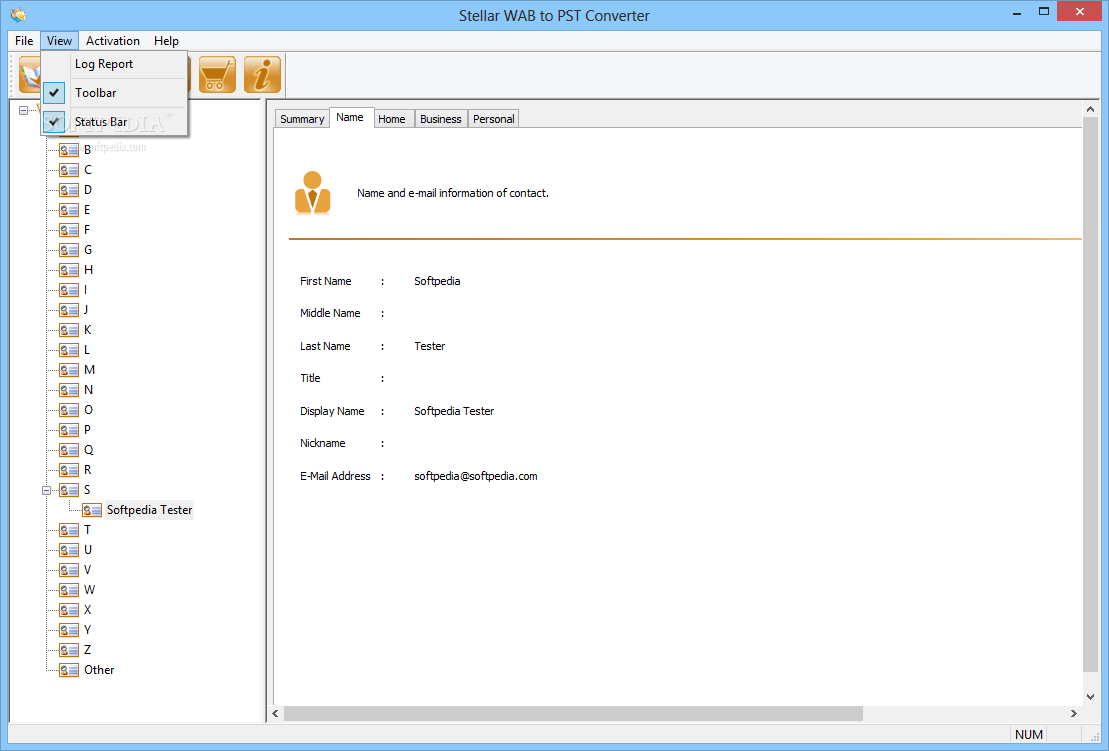Select the Name tab
This screenshot has height=751, width=1109.
tap(350, 117)
